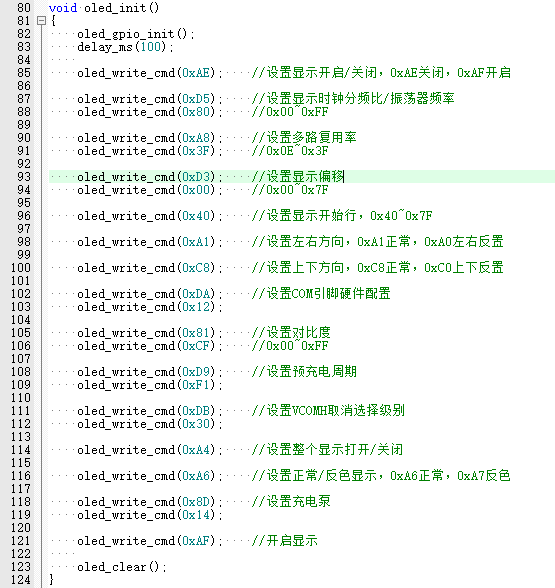Click the comment '//设置多路复用率'
Viewport: 555px width, 588px height.
point(304,138)
